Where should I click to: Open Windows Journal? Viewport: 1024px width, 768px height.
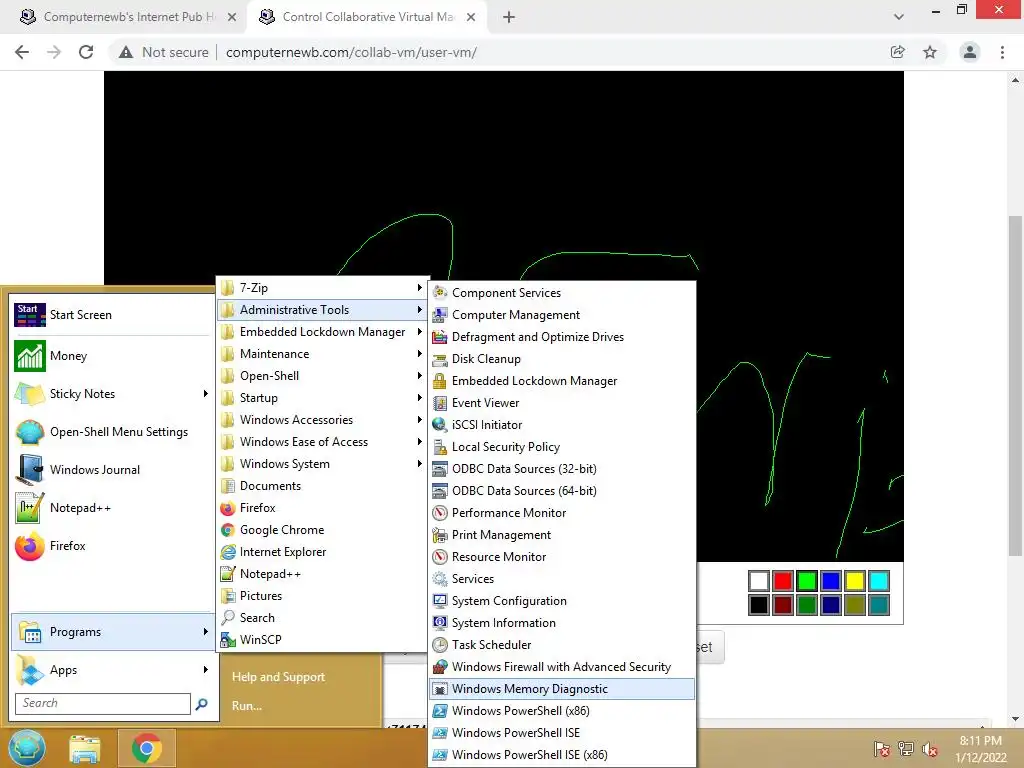112,470
